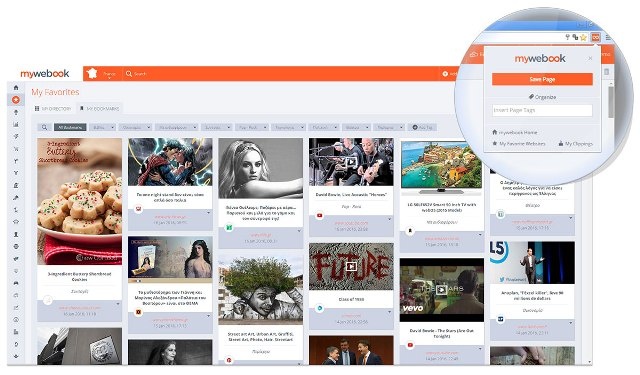Image resolution: width=640 pixels, height=375 pixels.
Task: Play The Stars vevo video thumbnail
Action: point(442,290)
